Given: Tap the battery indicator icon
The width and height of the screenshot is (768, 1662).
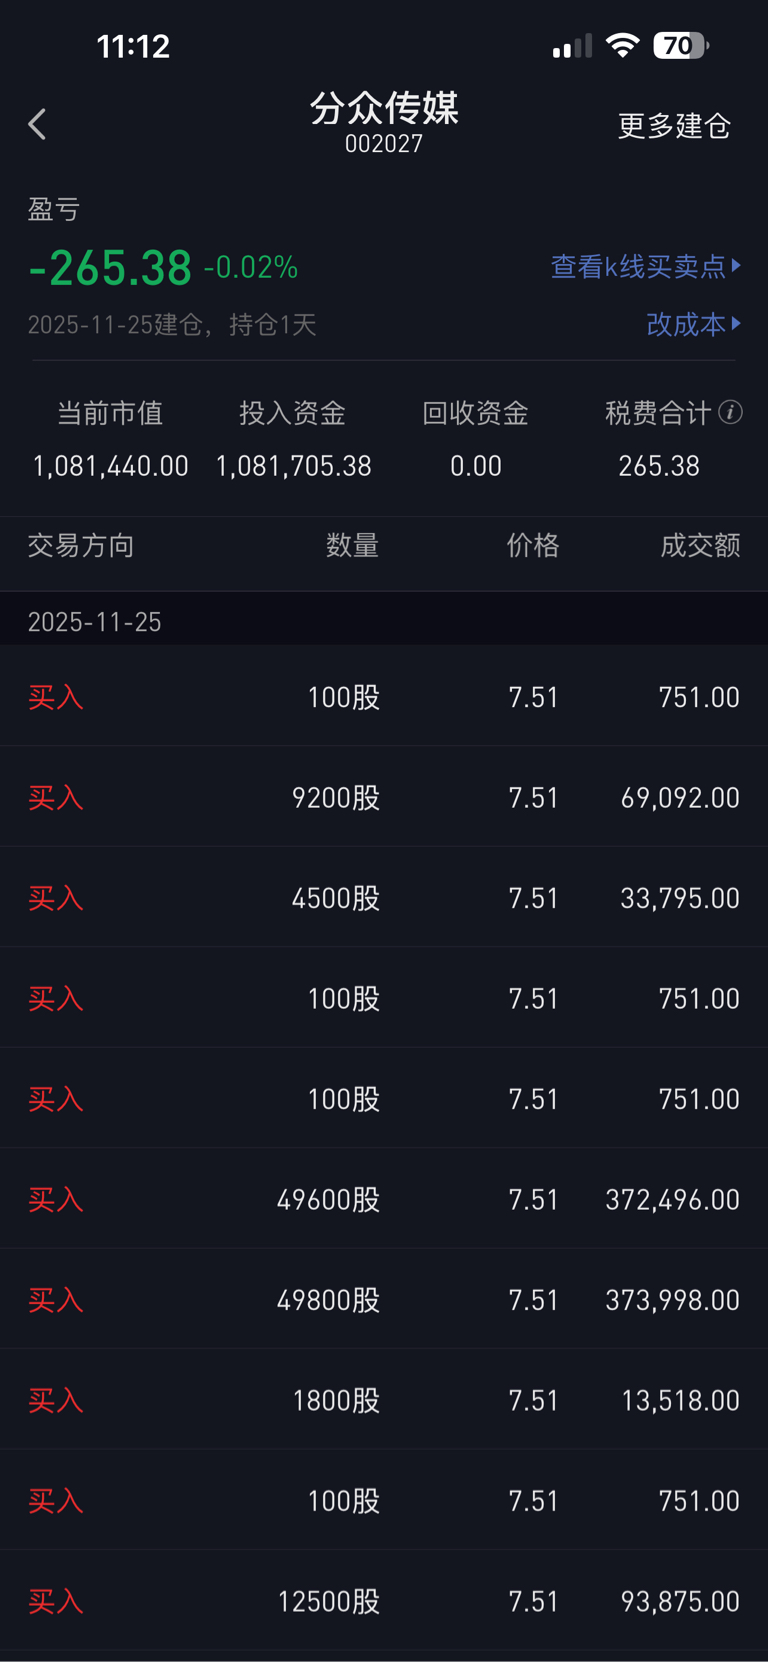Looking at the screenshot, I should pyautogui.click(x=680, y=46).
